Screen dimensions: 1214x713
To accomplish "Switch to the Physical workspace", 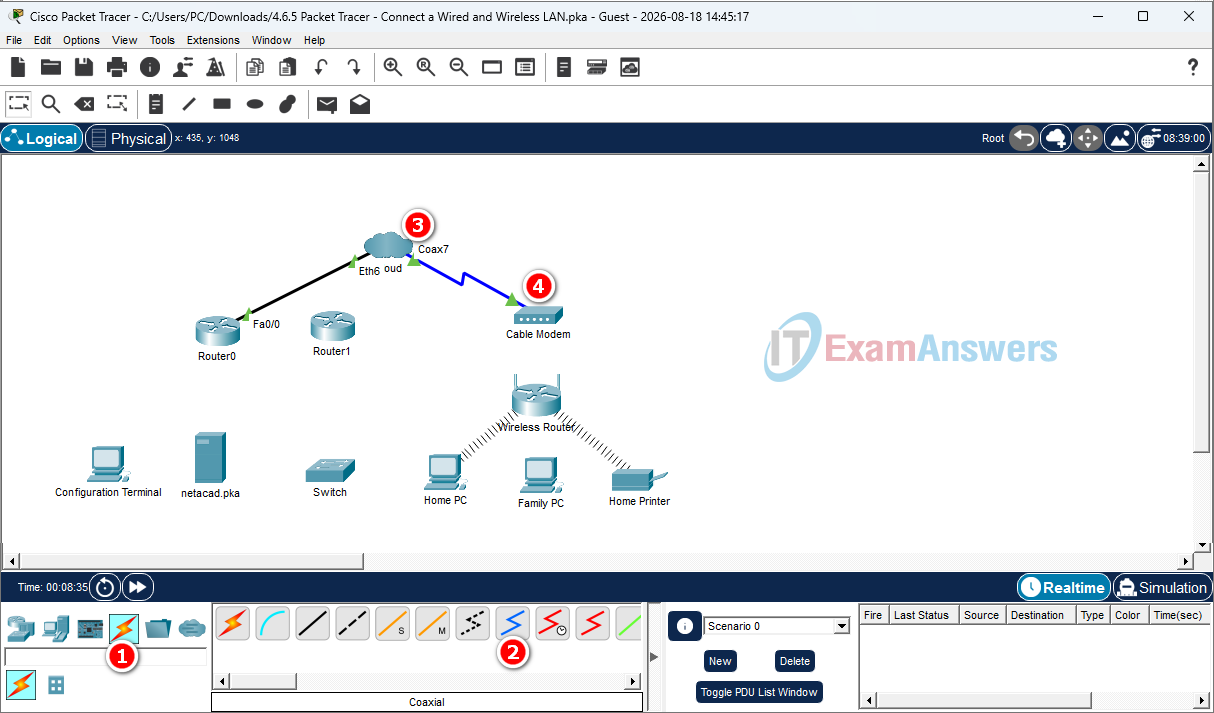I will 128,139.
